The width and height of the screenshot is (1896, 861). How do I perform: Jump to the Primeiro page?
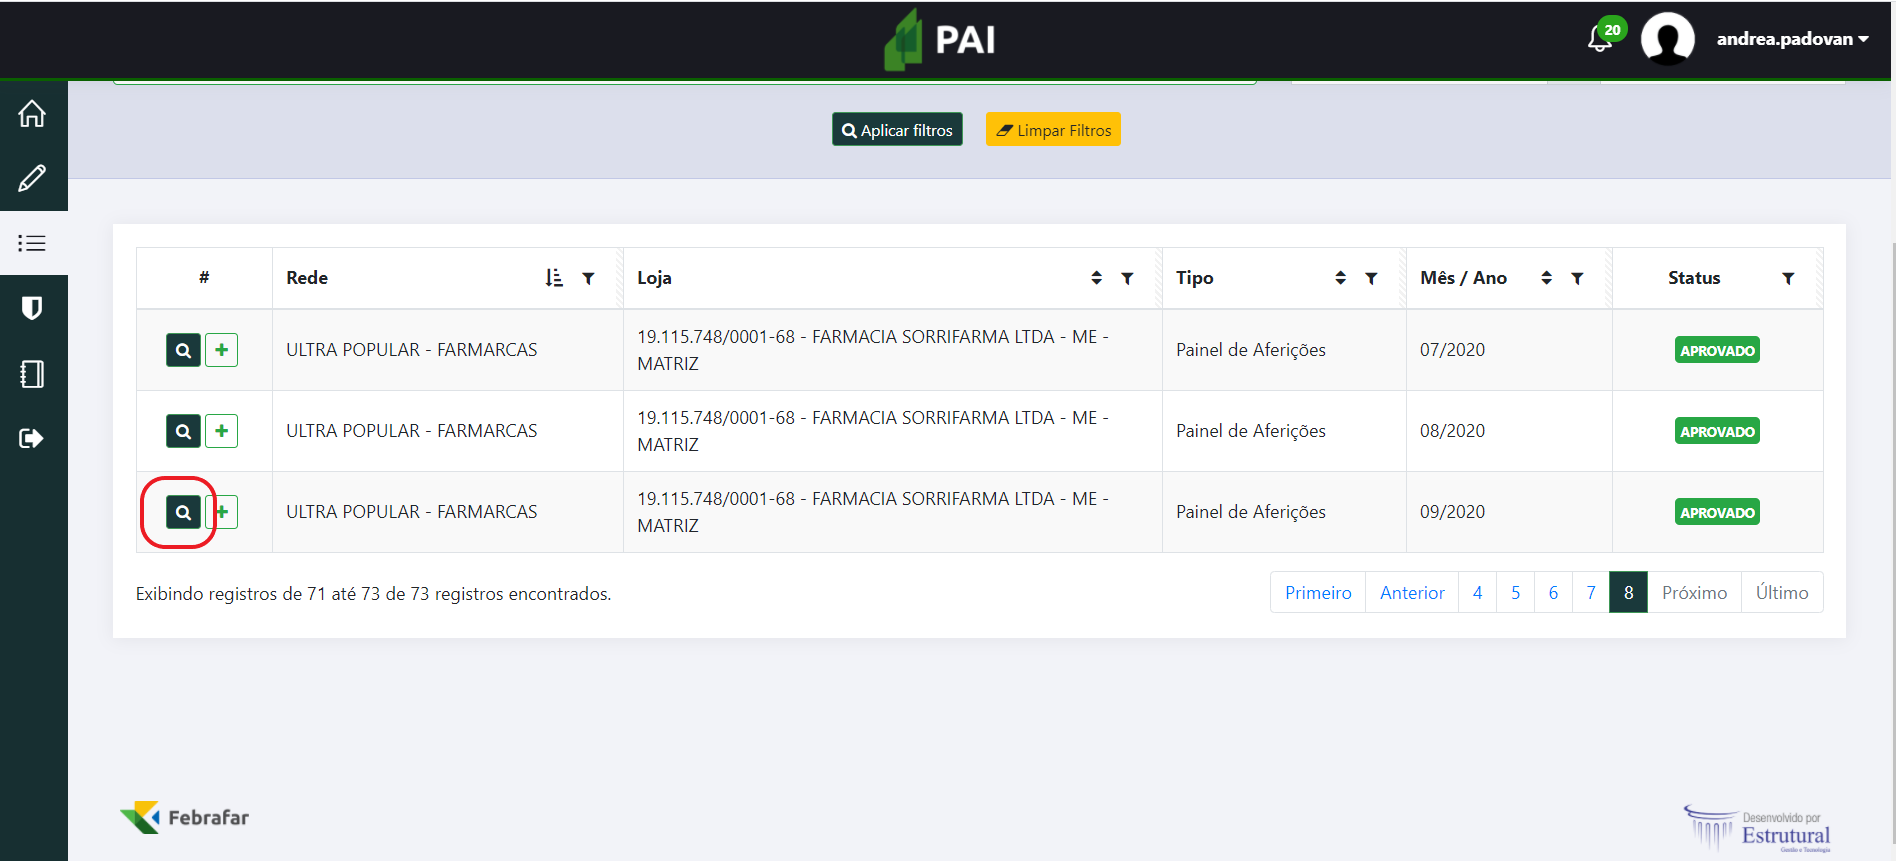pos(1317,593)
